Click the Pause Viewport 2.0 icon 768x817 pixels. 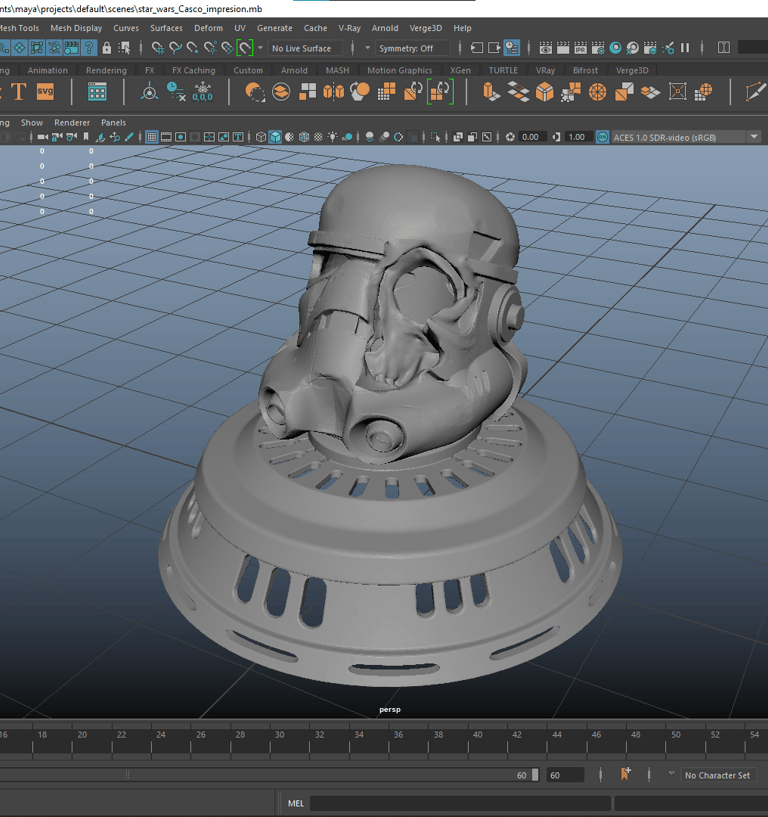click(685, 48)
